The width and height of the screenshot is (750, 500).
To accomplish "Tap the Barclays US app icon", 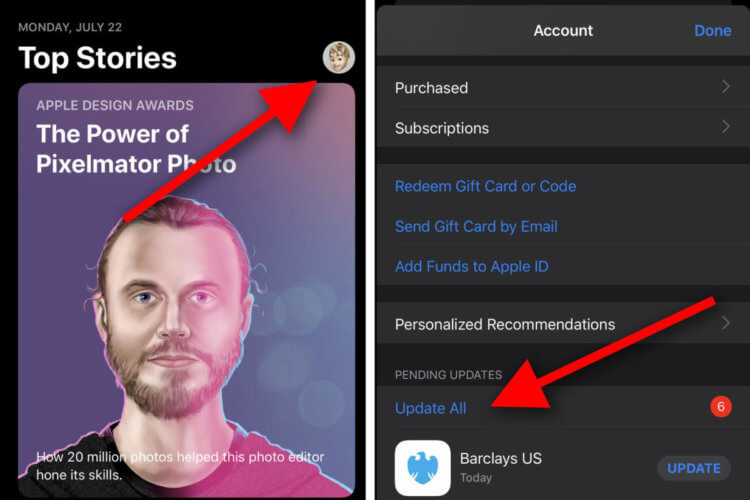I will click(422, 468).
